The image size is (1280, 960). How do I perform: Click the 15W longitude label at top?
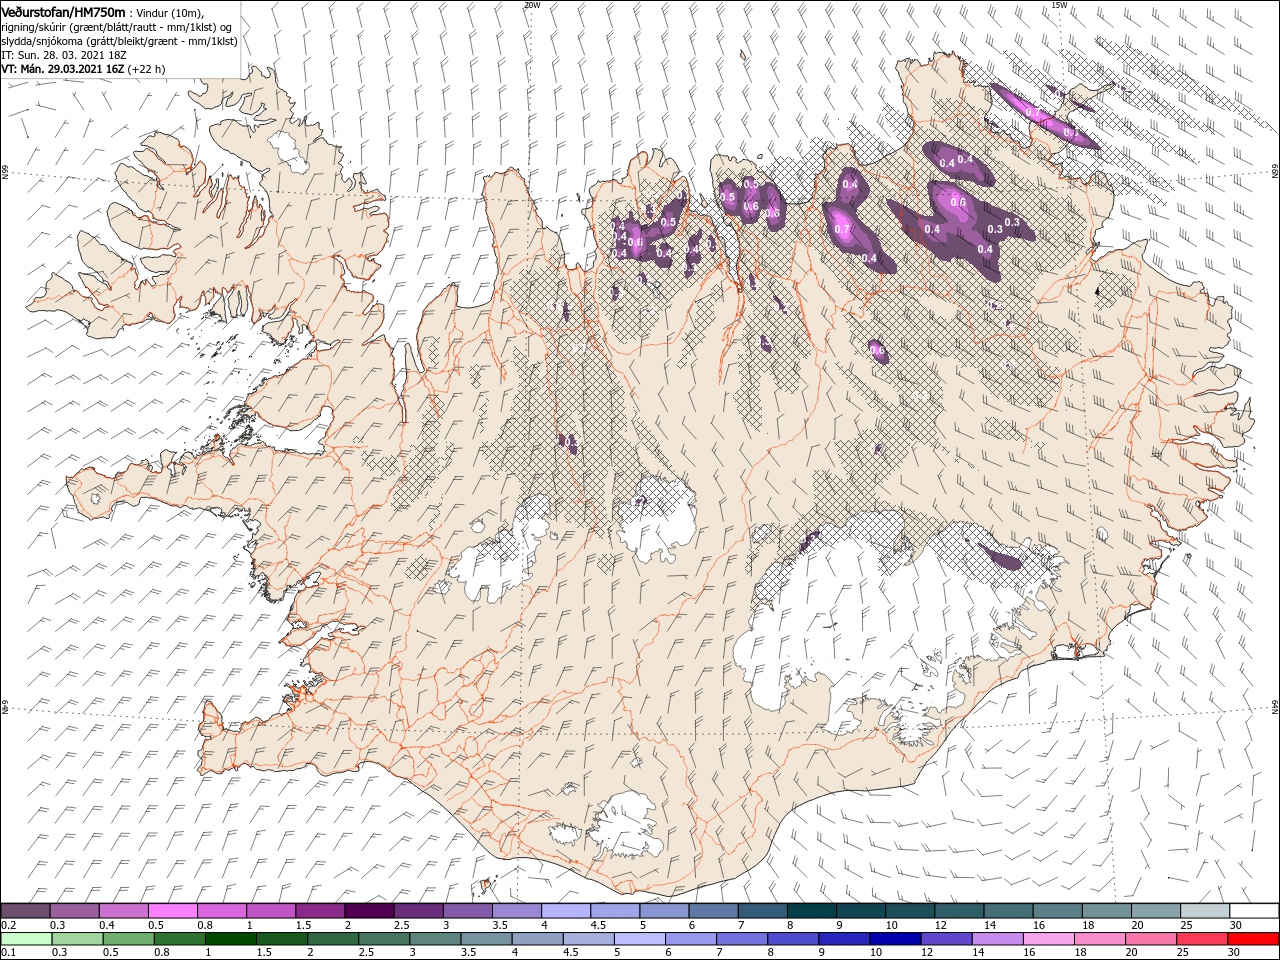point(1058,5)
